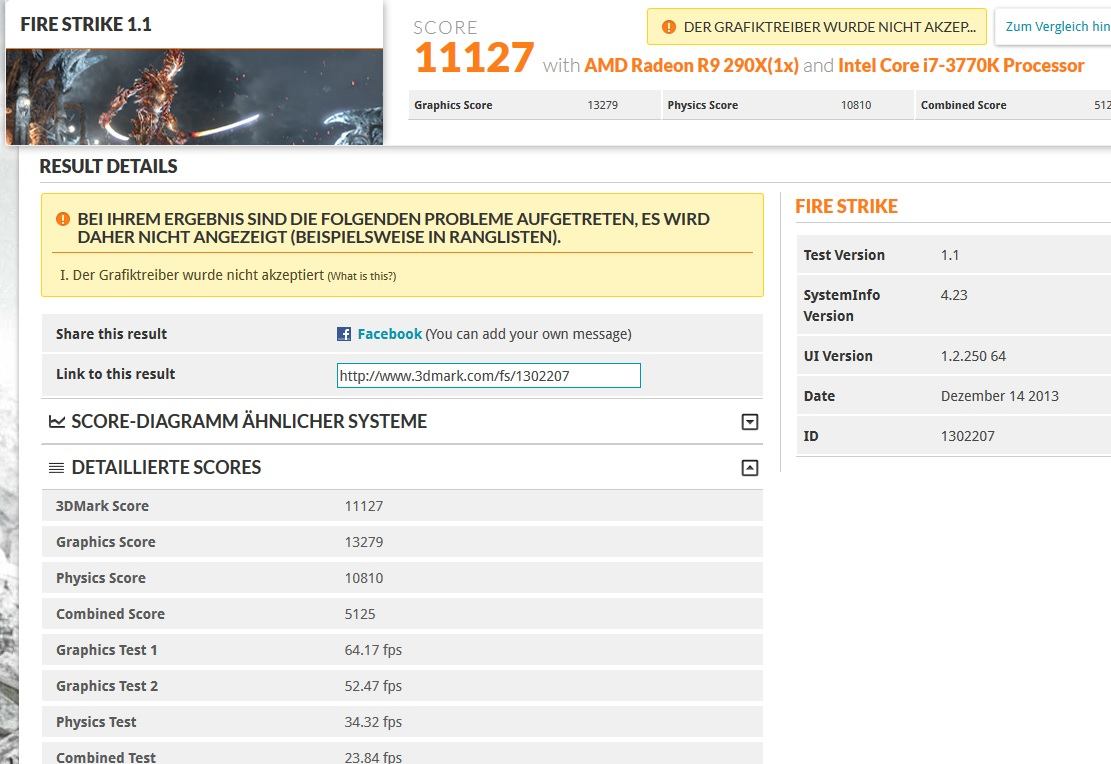Viewport: 1111px width, 764px height.
Task: Click the 'Der Grafiktreiber wurde nicht akzep...' banner
Action: [x=816, y=27]
